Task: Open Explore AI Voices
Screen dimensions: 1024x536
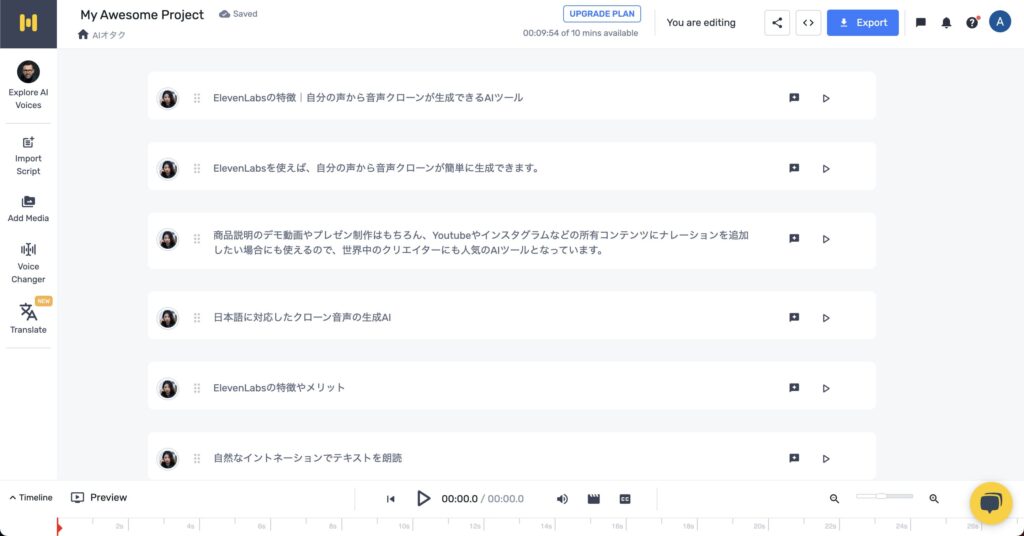Action: click(28, 85)
